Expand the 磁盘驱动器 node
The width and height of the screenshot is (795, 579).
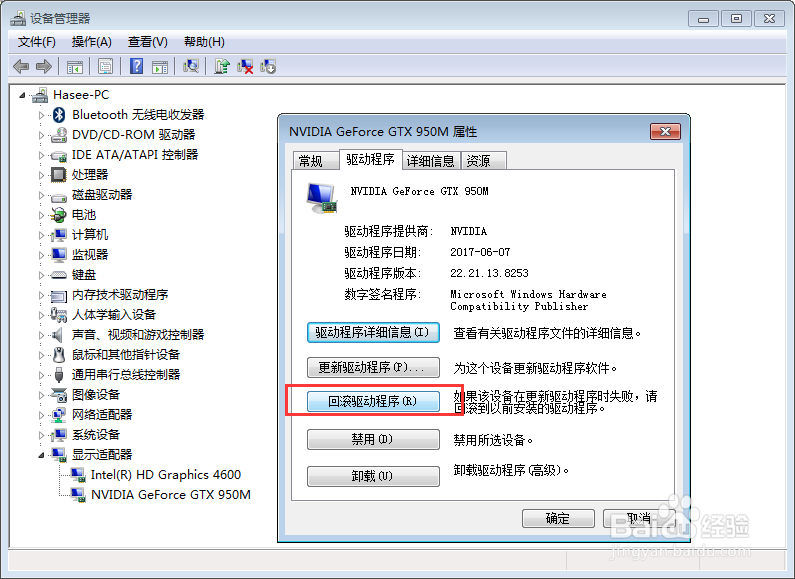[42, 195]
